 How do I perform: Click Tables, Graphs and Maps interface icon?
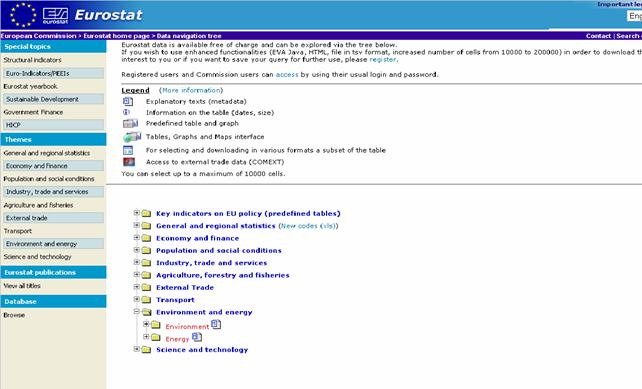(132, 137)
